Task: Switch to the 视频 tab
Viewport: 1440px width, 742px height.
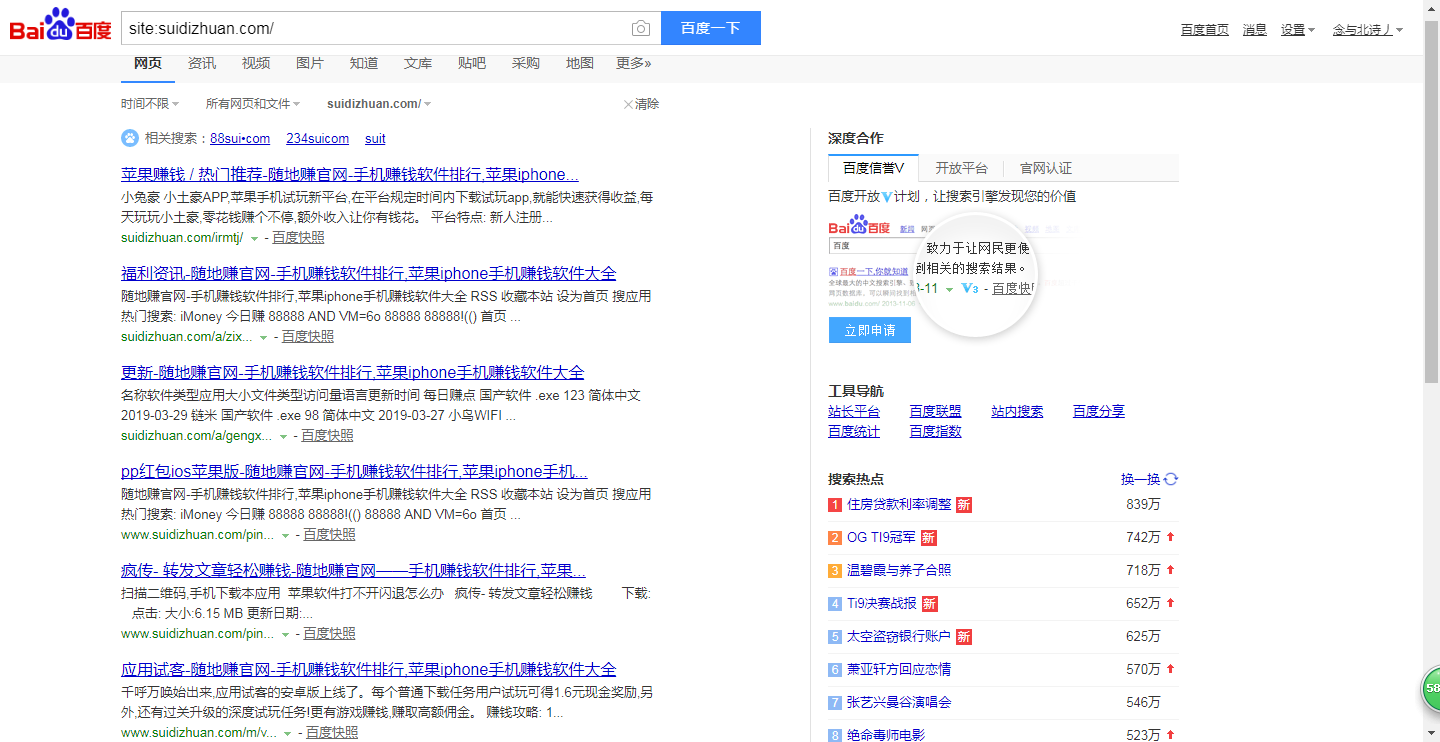Action: click(256, 63)
